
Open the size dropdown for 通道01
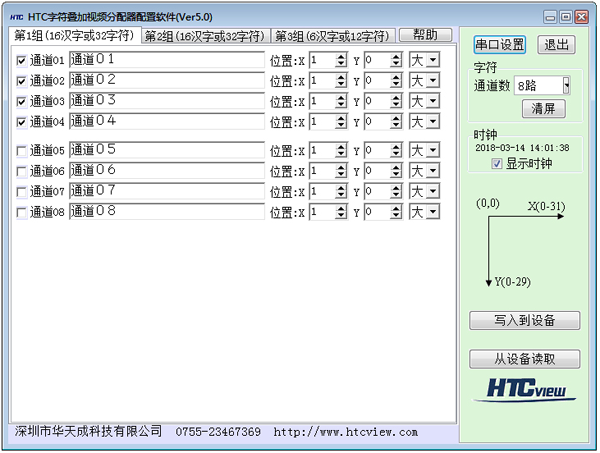[433, 60]
